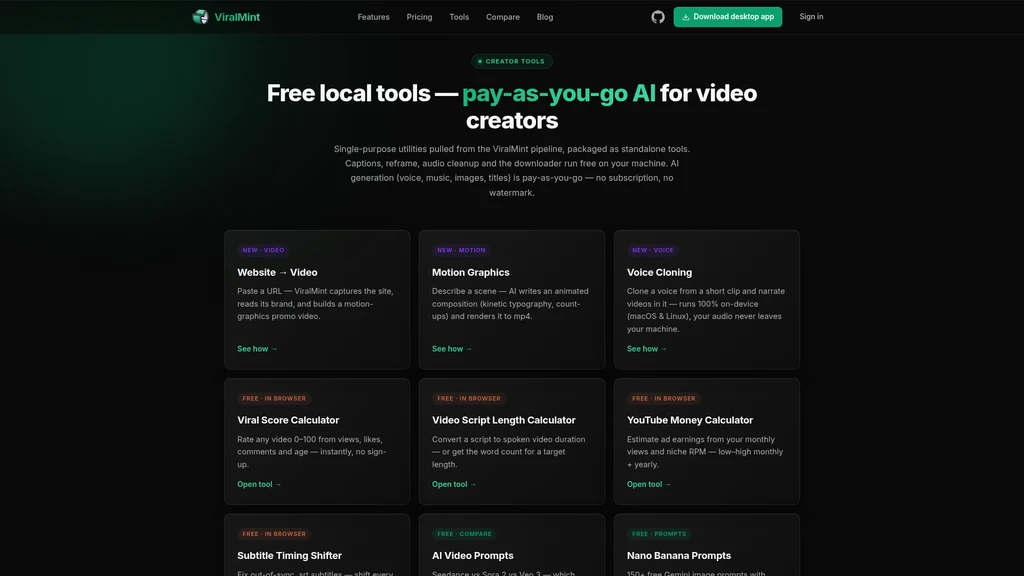Click the NEW · VIDEO tag
The image size is (1024, 576).
(263, 250)
